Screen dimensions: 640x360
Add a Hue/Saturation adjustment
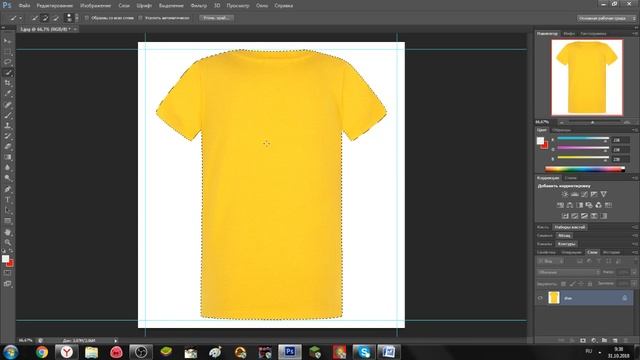[560, 205]
